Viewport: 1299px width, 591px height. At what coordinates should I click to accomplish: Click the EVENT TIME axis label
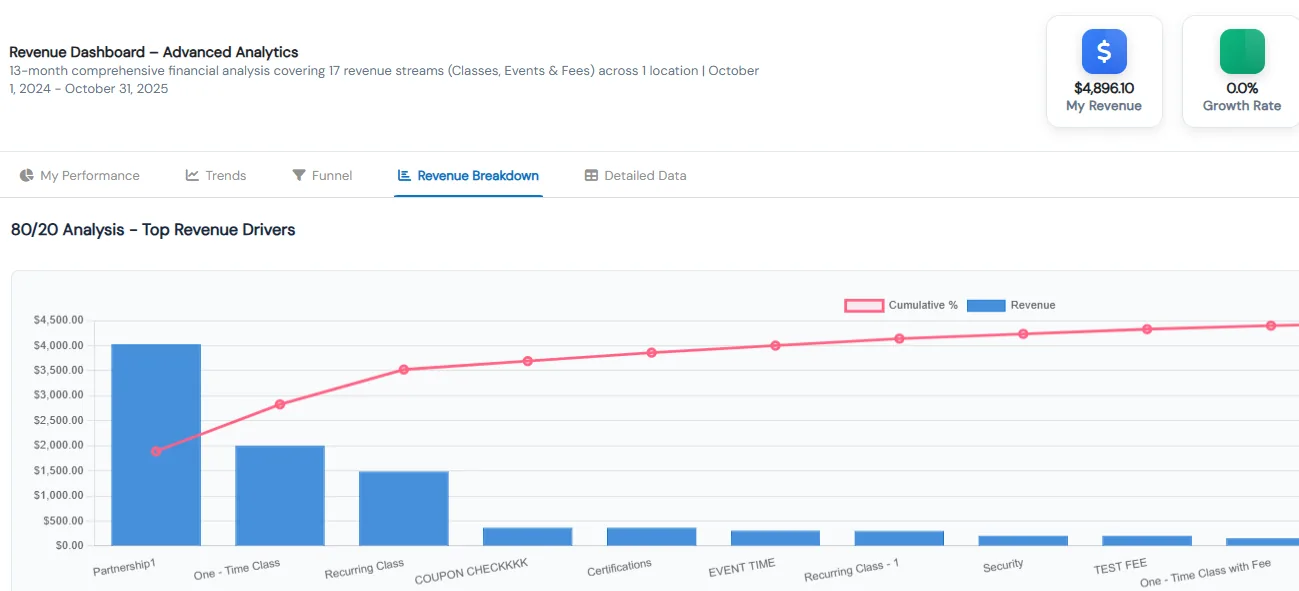(x=742, y=568)
